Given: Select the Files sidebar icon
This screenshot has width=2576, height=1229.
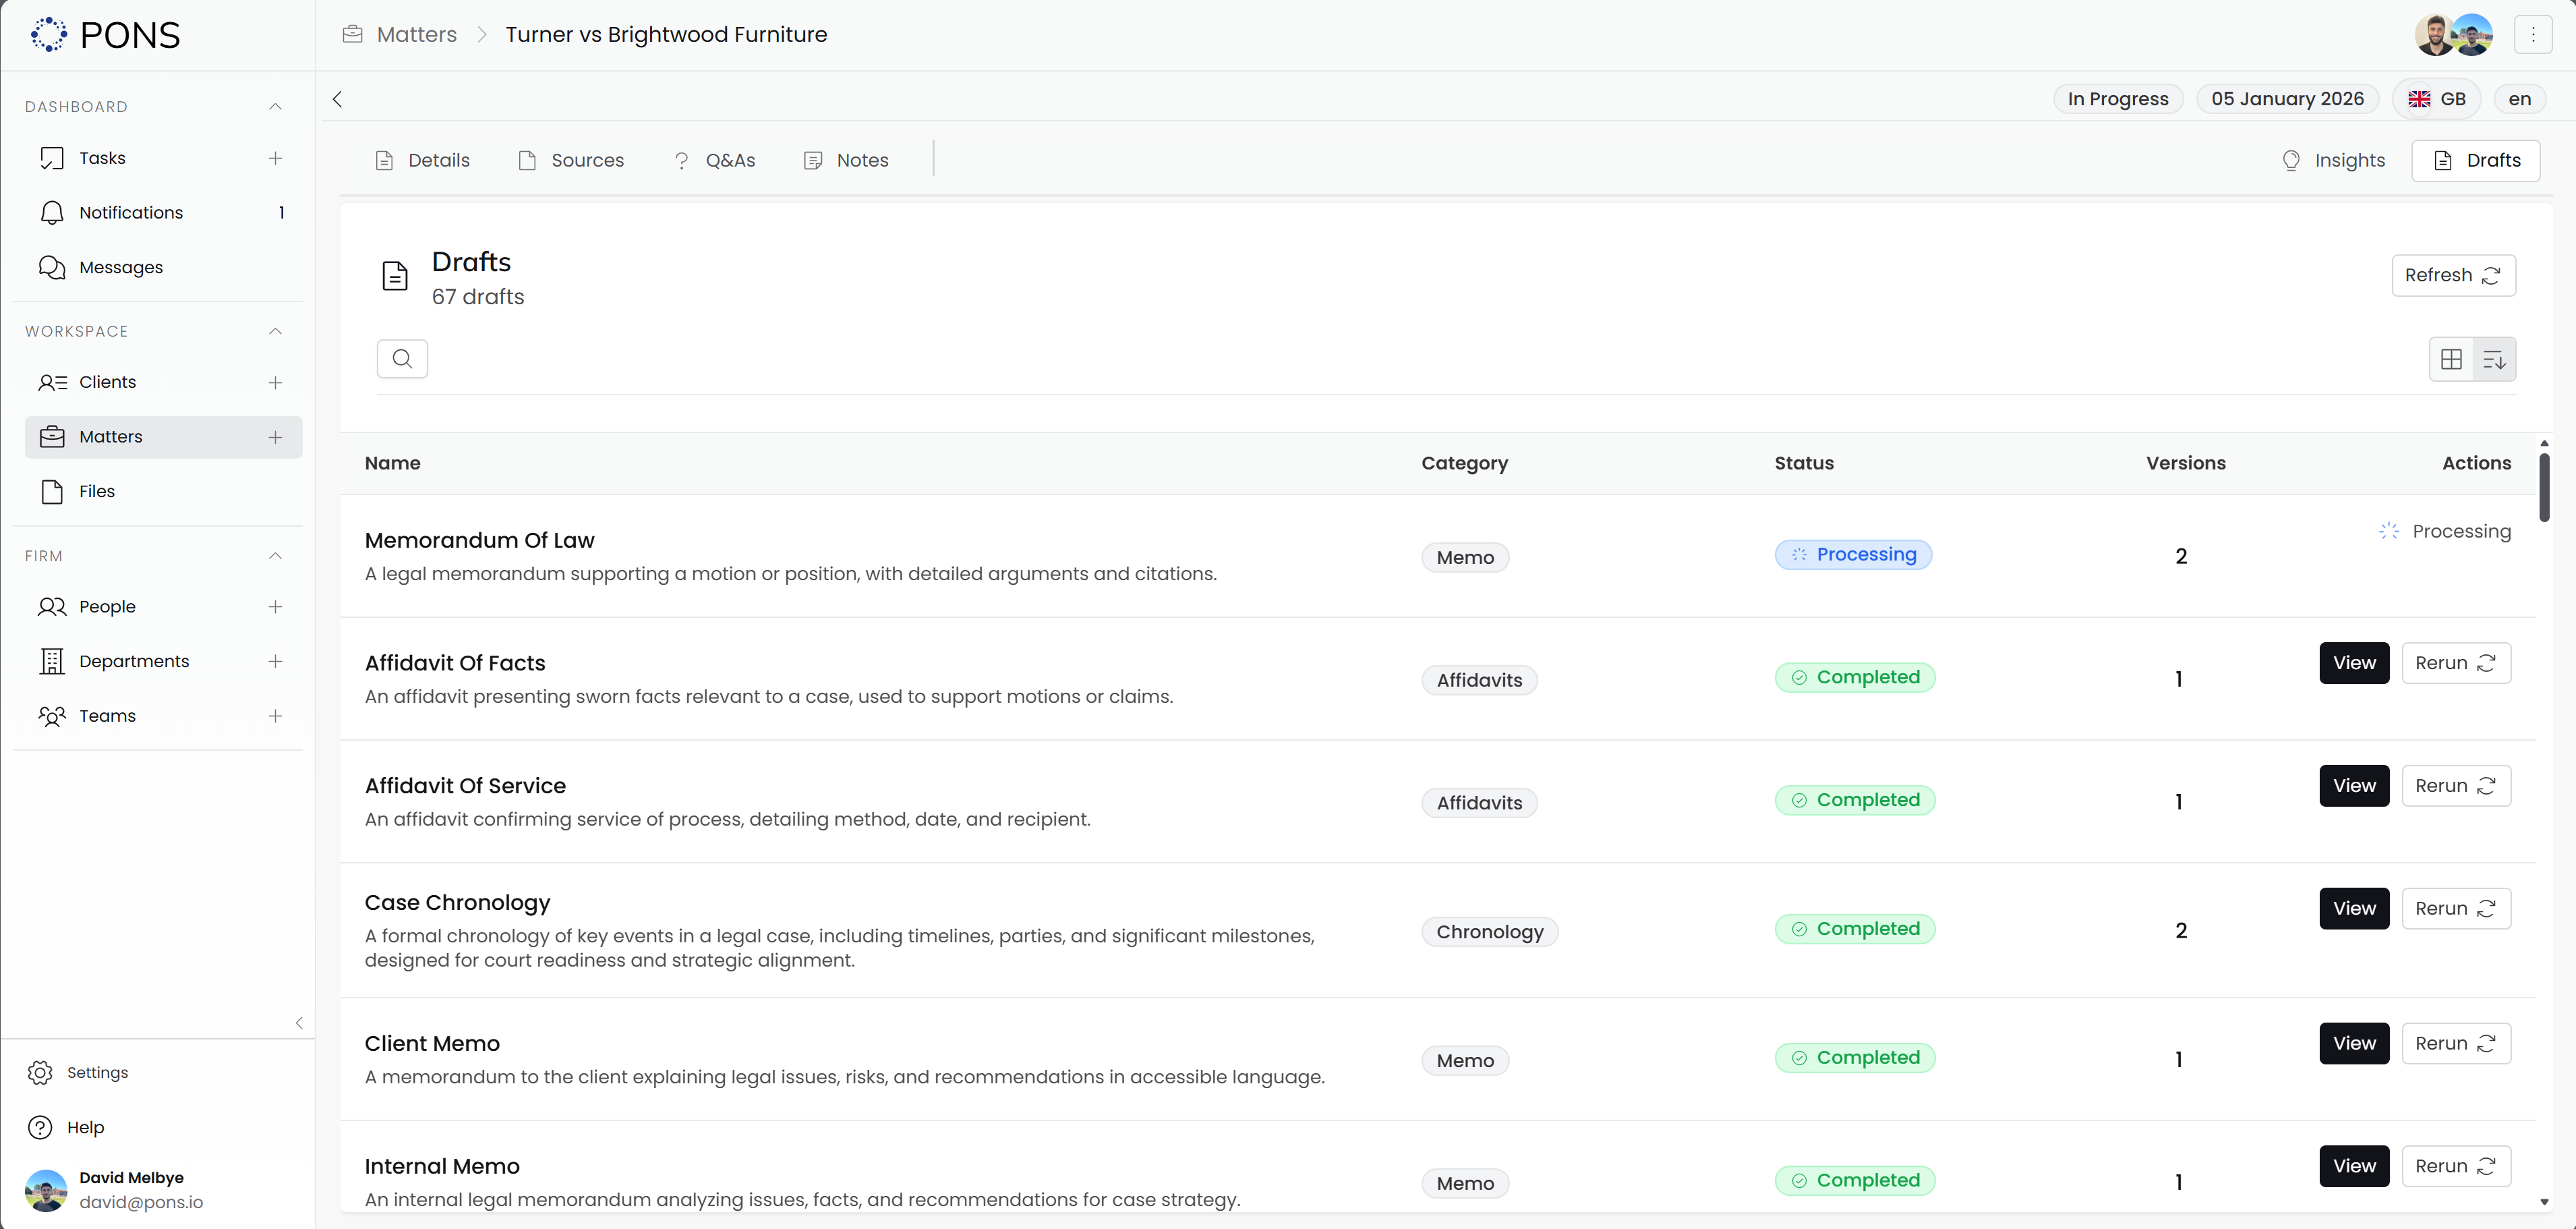Looking at the screenshot, I should (x=52, y=491).
